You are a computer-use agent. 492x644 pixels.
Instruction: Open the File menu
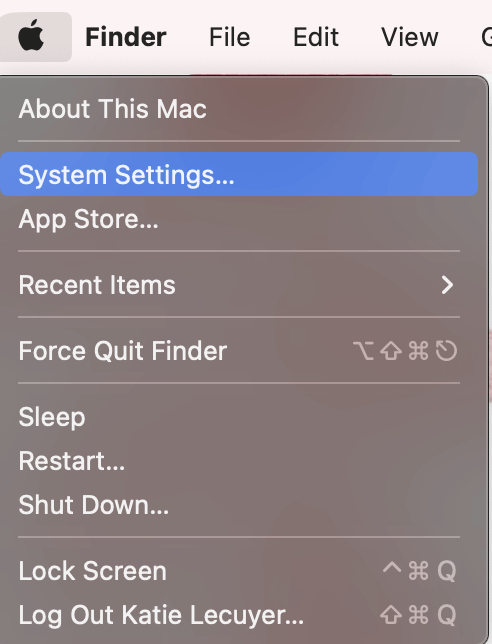coord(230,37)
